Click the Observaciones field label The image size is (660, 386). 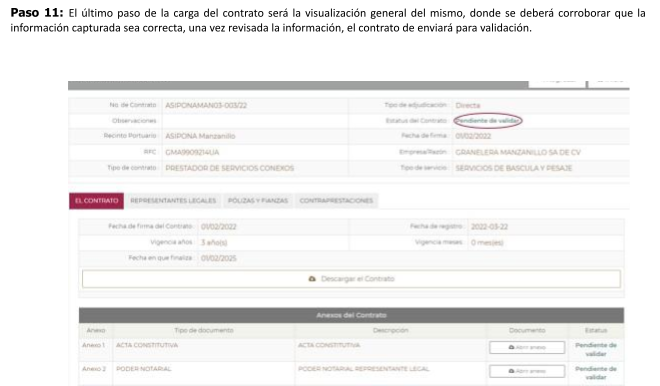[x=134, y=121]
